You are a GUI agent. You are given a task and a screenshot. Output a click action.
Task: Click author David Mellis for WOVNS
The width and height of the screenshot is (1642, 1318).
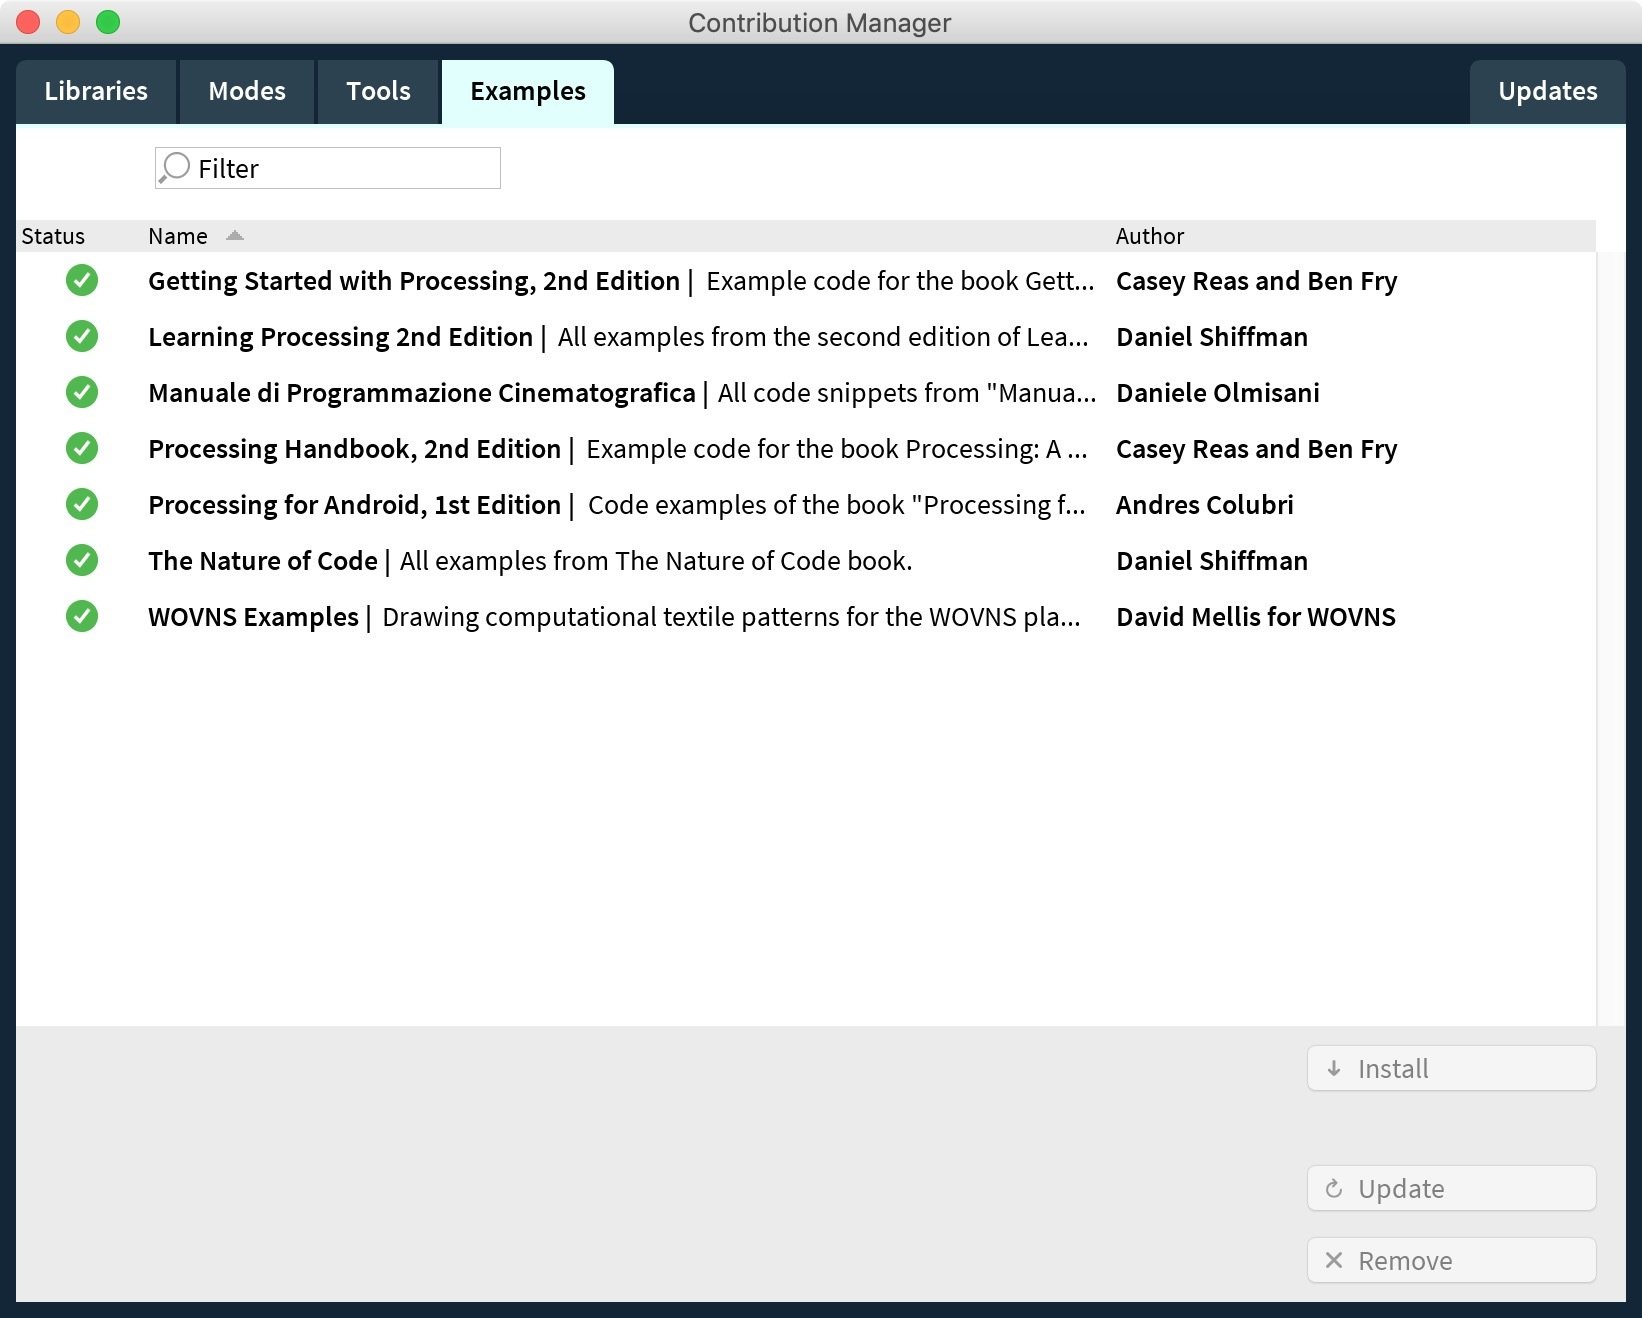click(1256, 617)
